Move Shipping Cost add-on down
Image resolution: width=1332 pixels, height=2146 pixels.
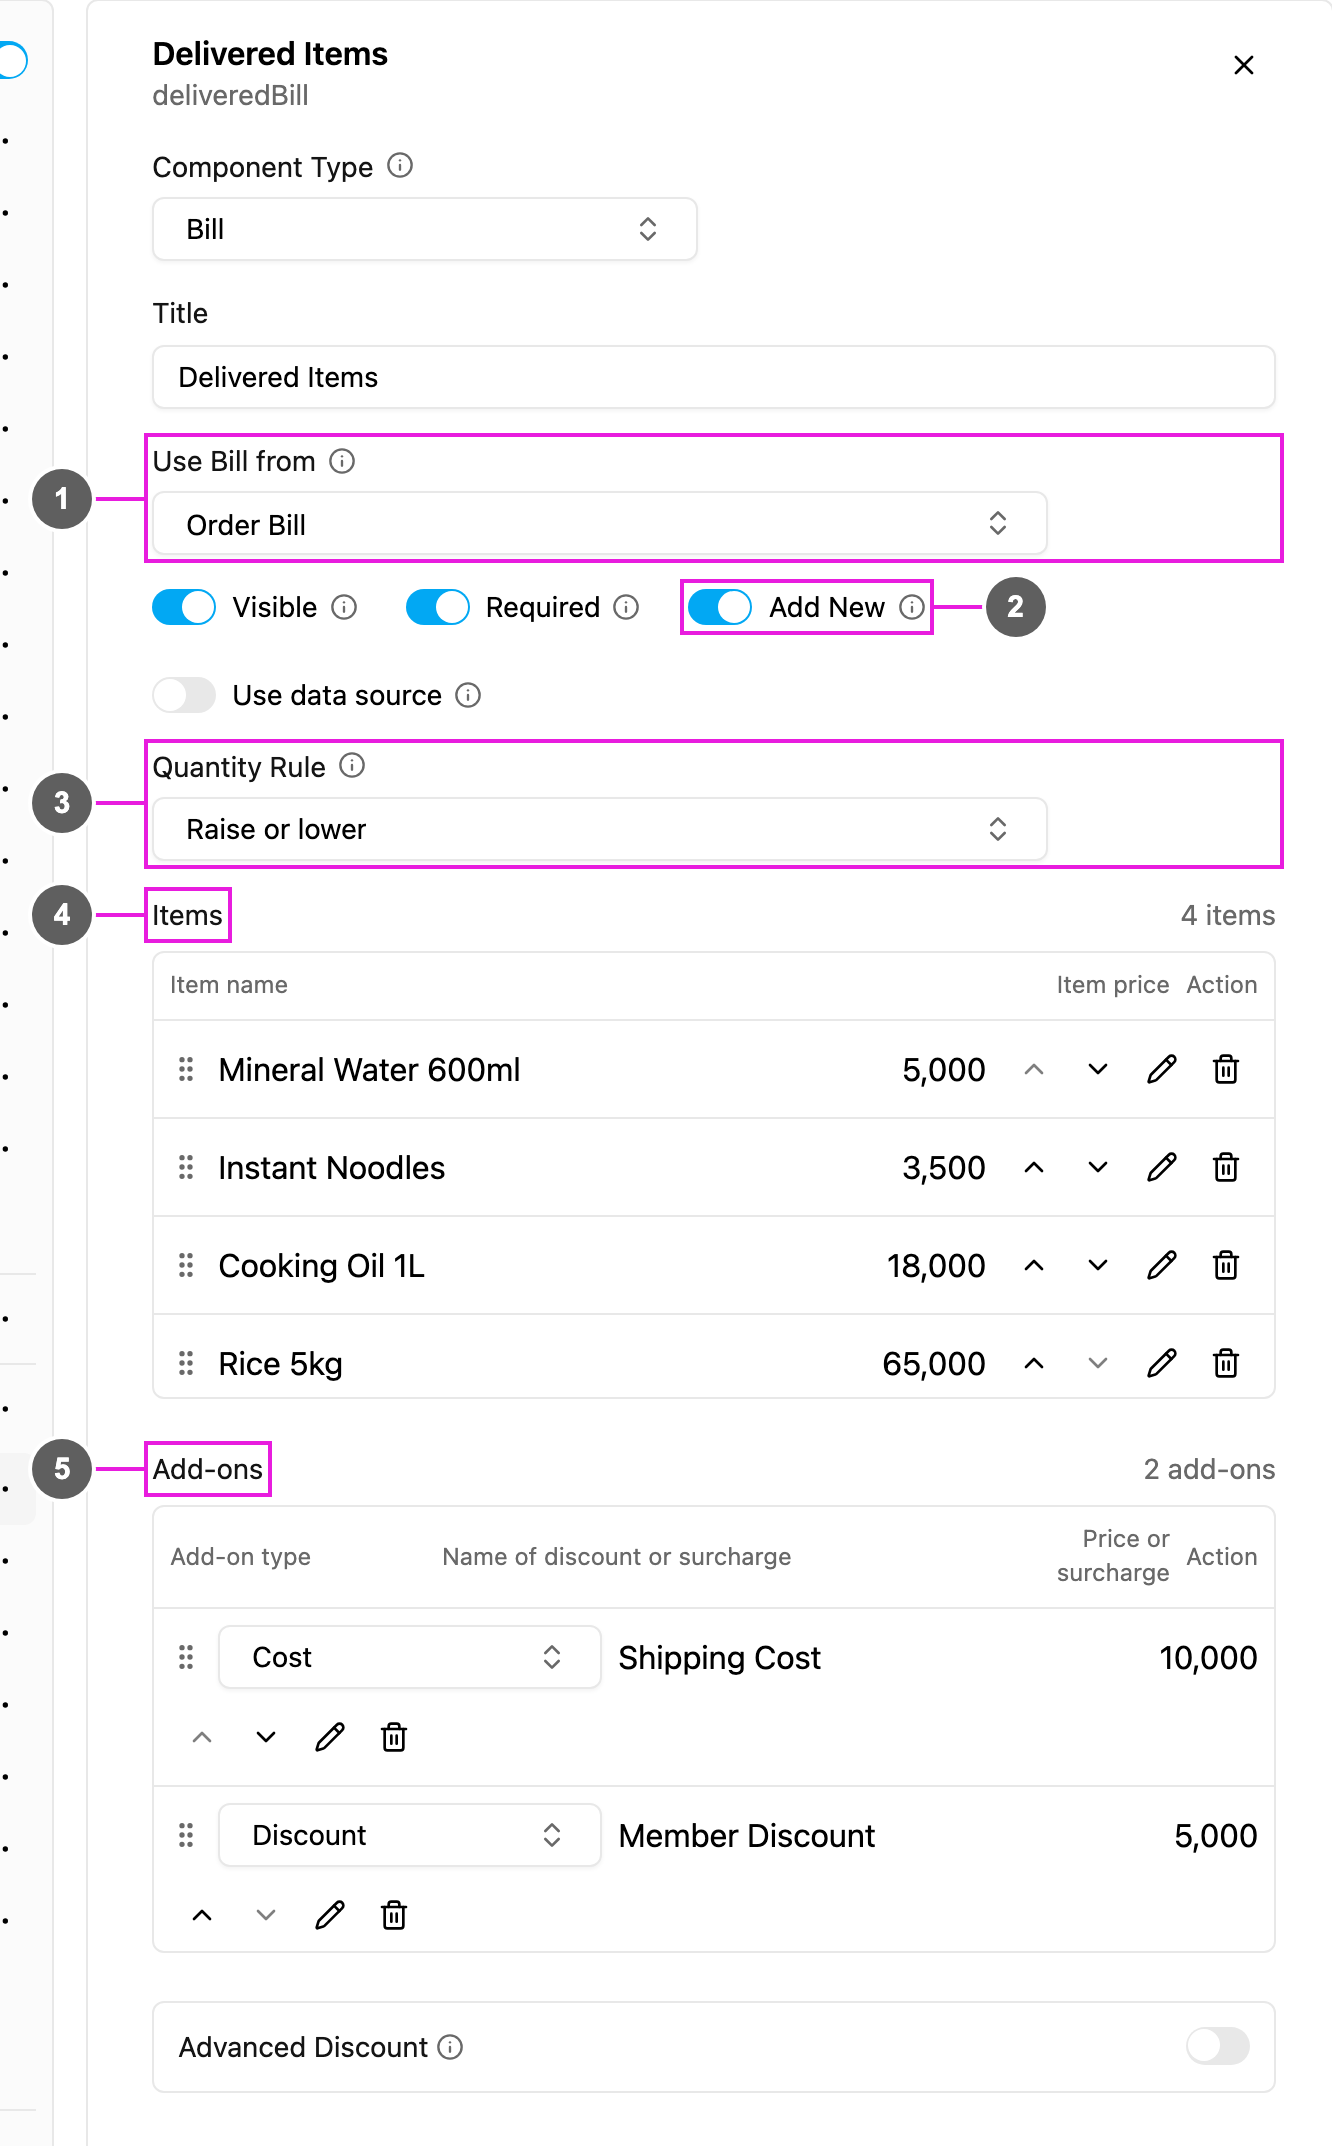(266, 1737)
